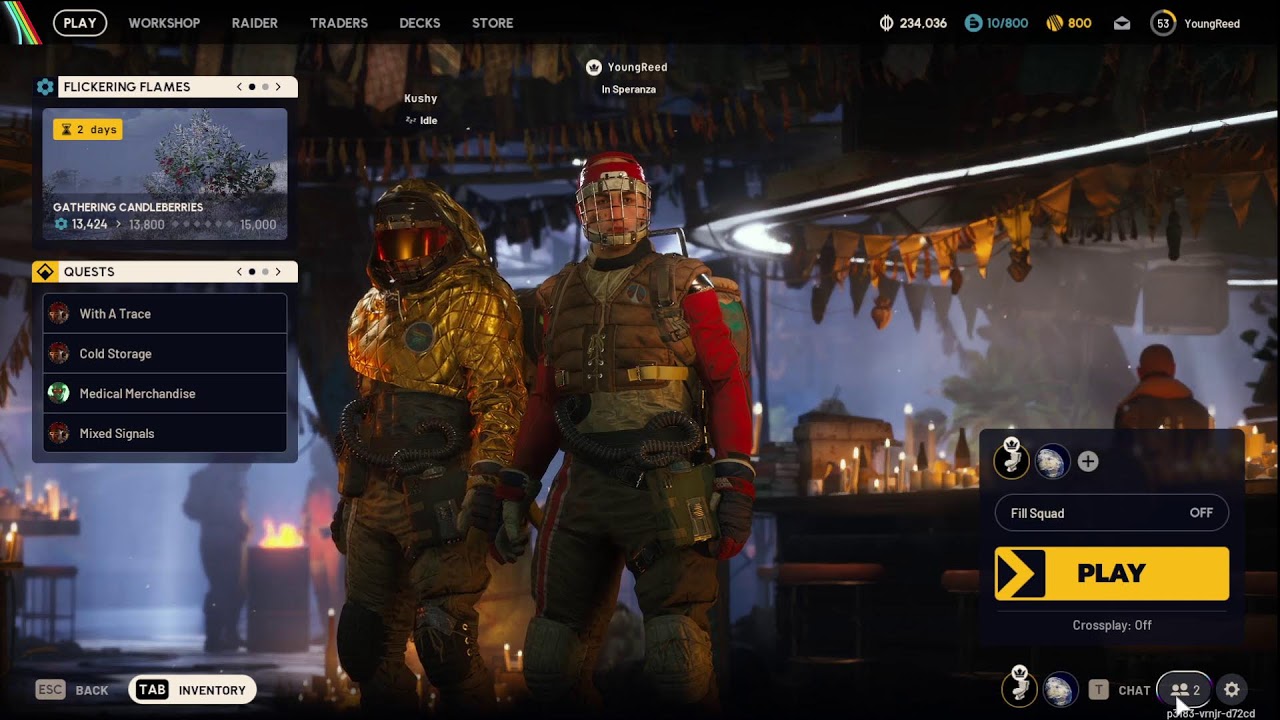1280x720 pixels.
Task: Open the CHAT button
Action: tap(1119, 690)
